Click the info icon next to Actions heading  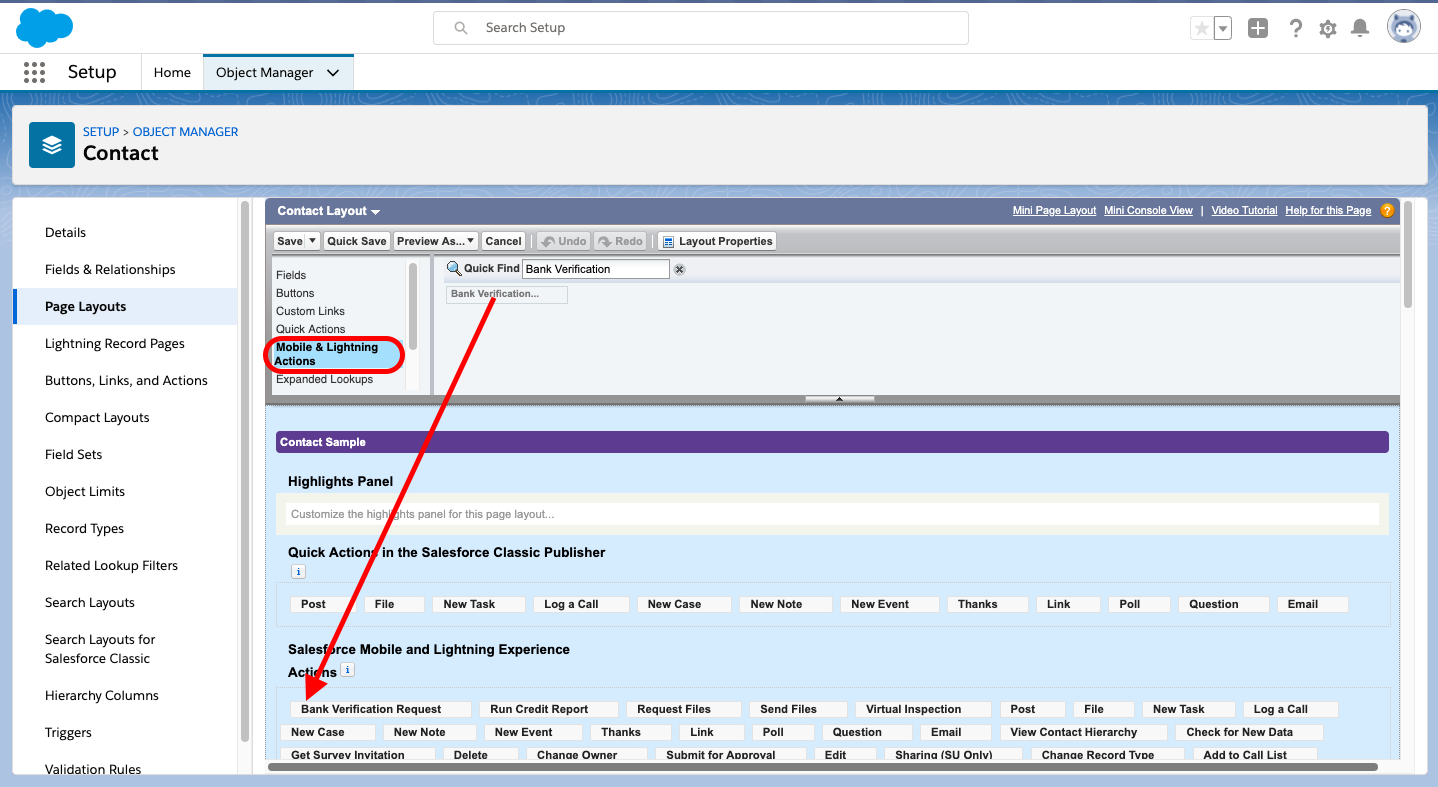[348, 670]
